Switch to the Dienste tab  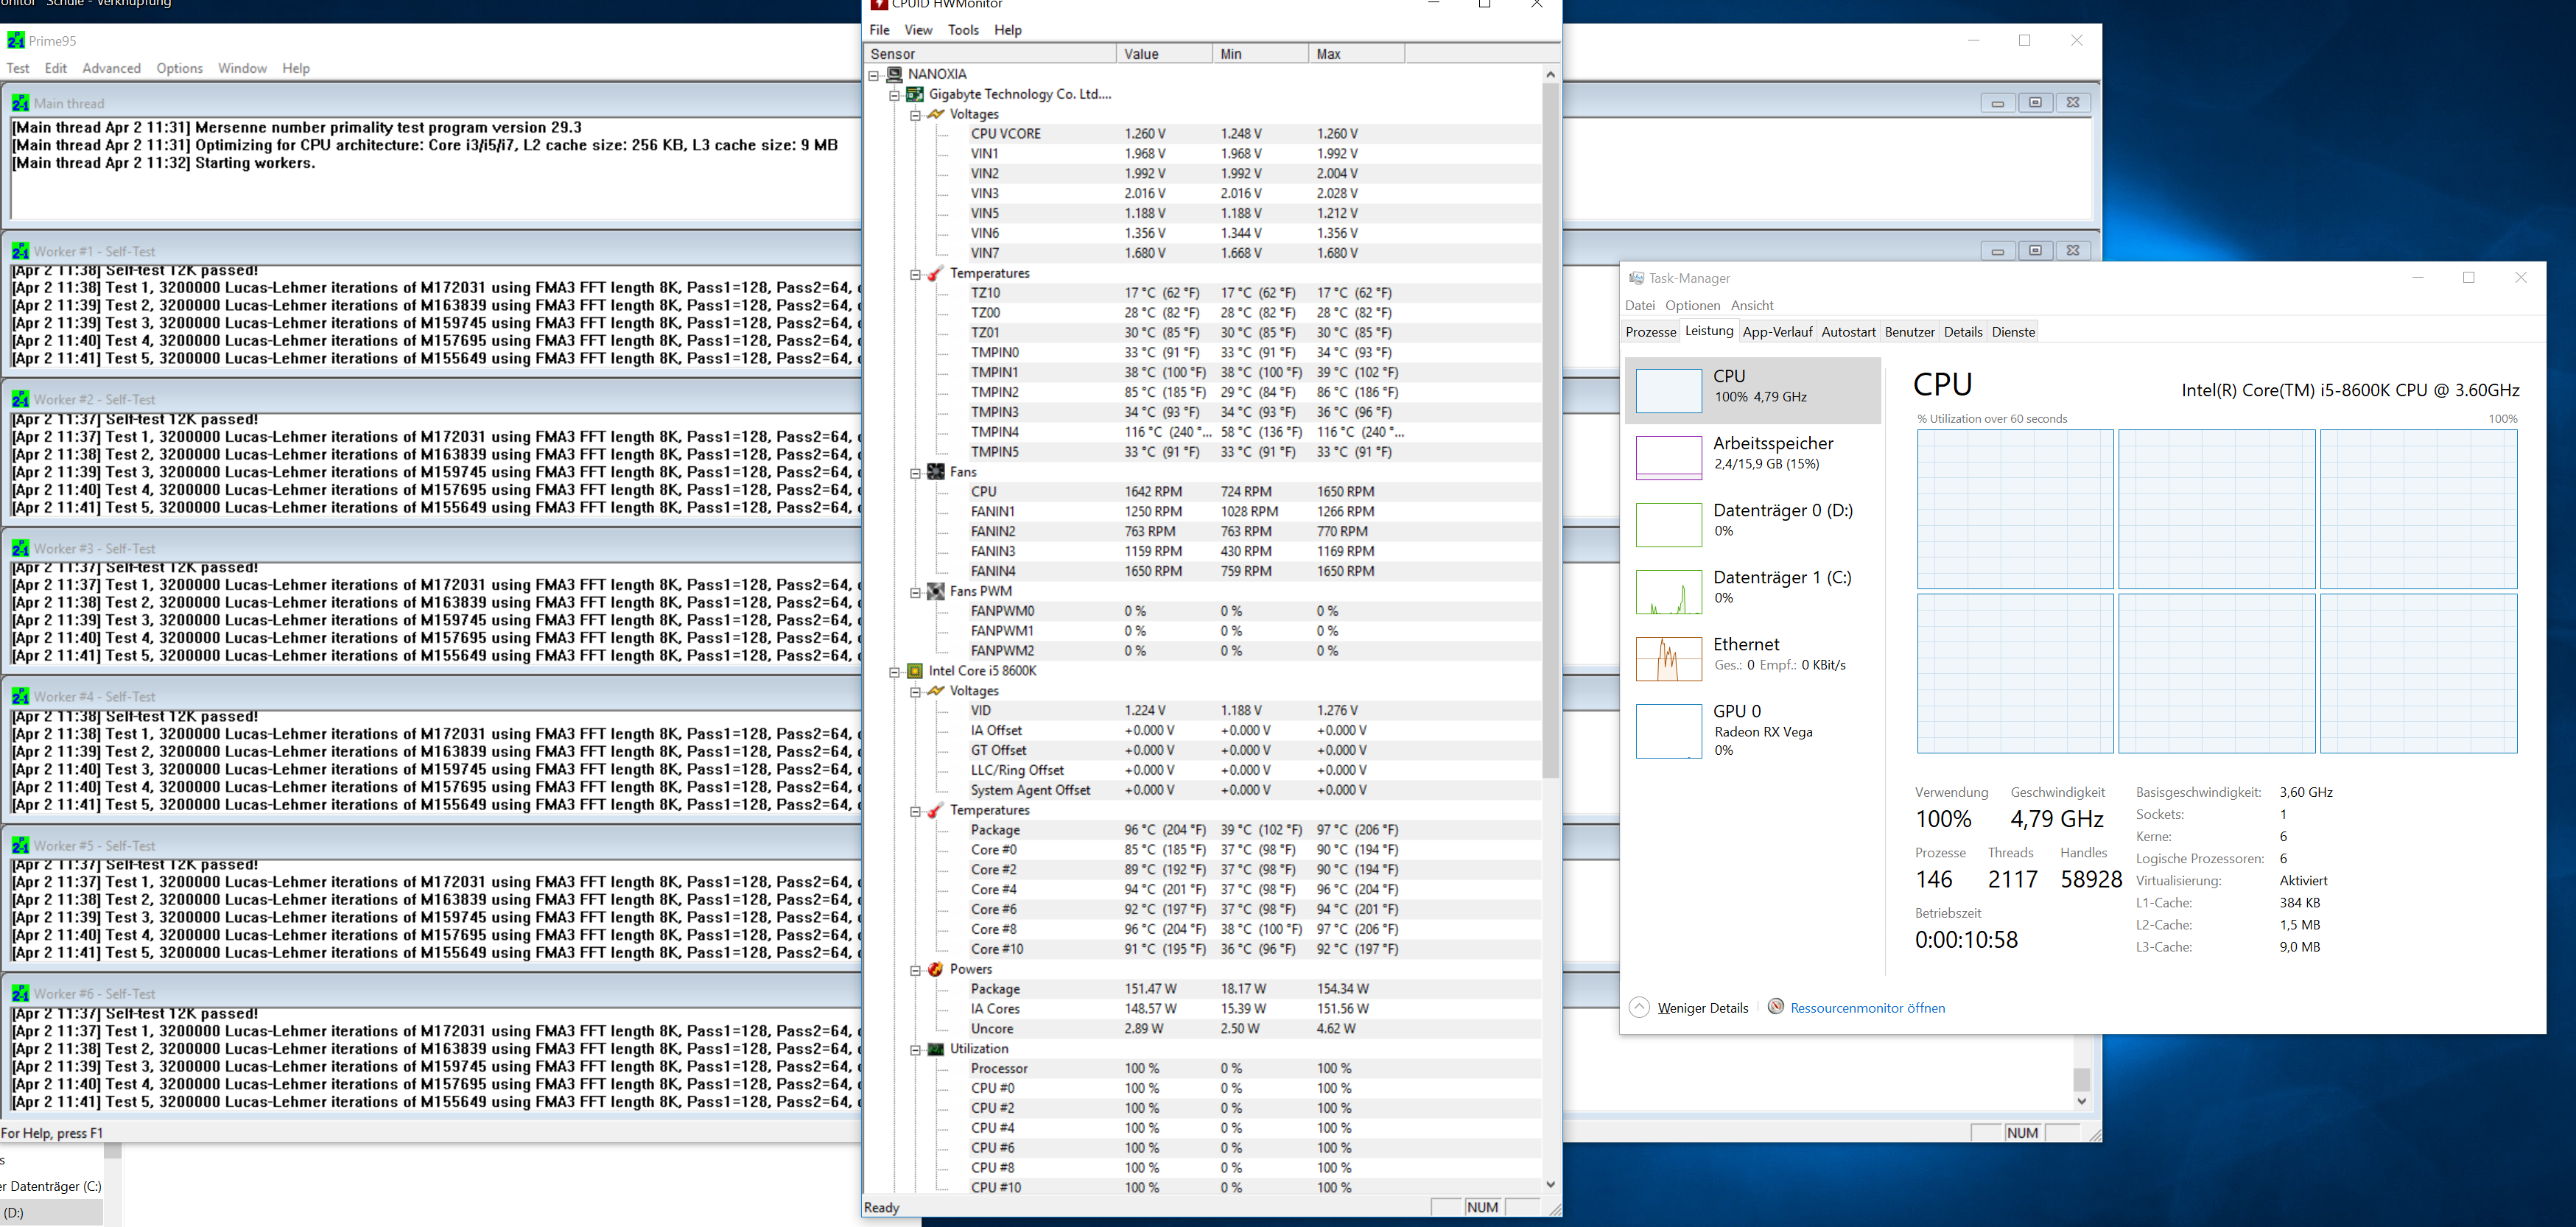tap(2013, 332)
